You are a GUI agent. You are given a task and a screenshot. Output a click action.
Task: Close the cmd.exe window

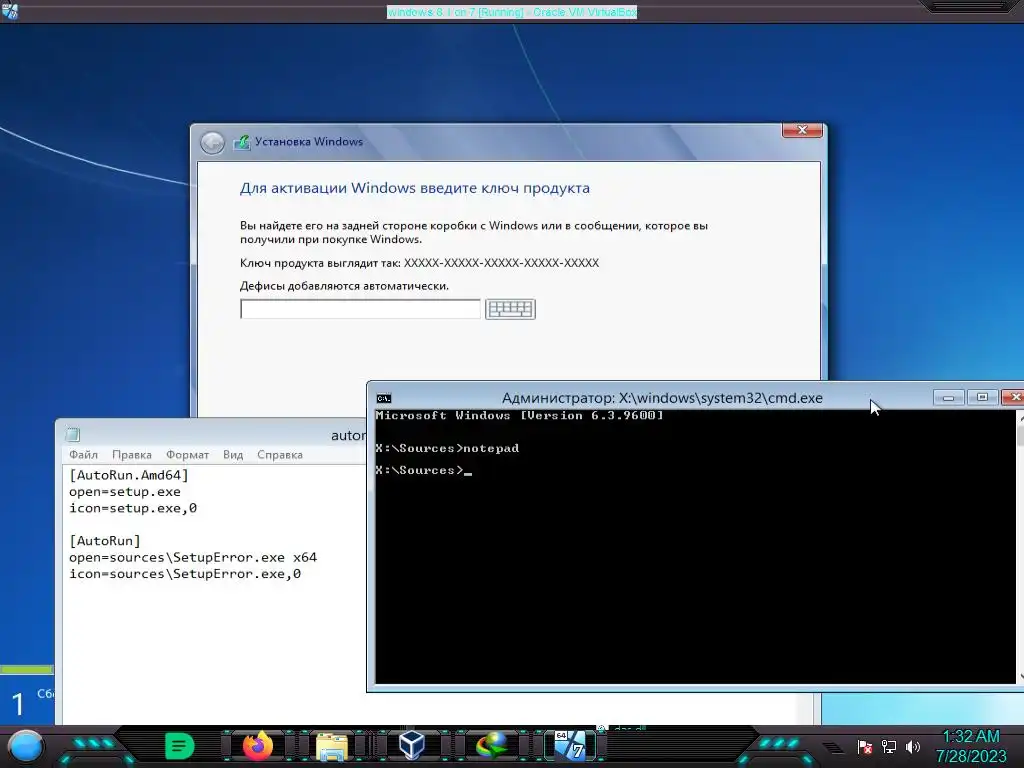(1013, 397)
